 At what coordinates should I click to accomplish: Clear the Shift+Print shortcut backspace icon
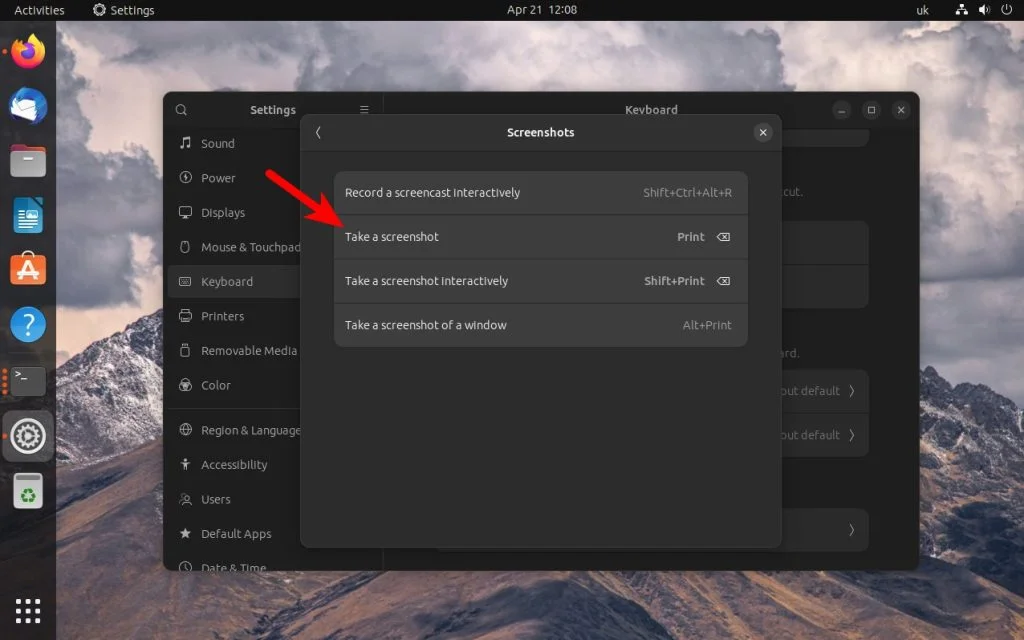click(x=723, y=281)
